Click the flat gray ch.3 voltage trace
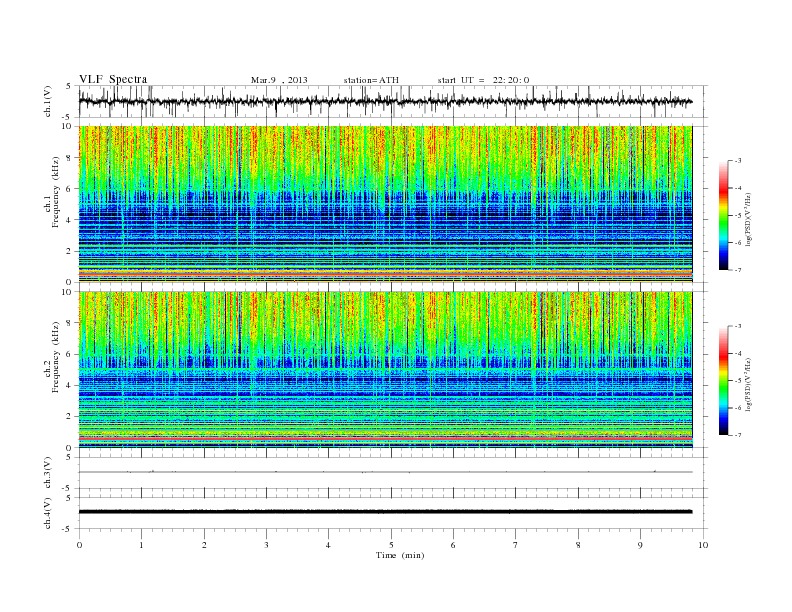792x612 pixels. pyautogui.click(x=385, y=472)
